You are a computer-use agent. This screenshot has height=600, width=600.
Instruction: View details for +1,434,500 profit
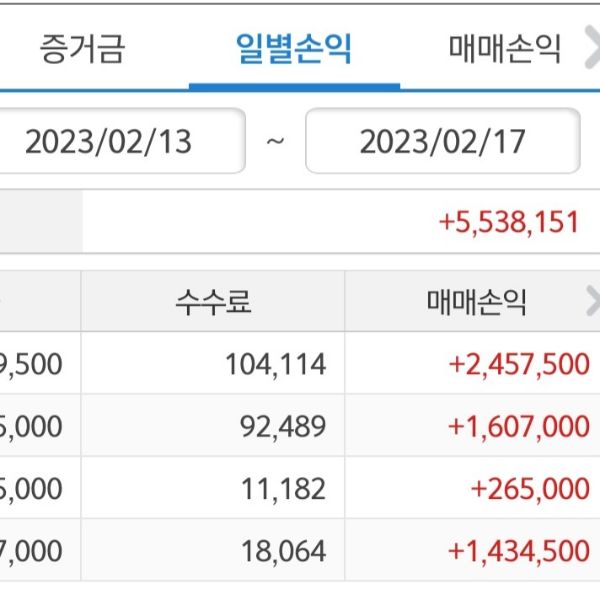(x=519, y=550)
